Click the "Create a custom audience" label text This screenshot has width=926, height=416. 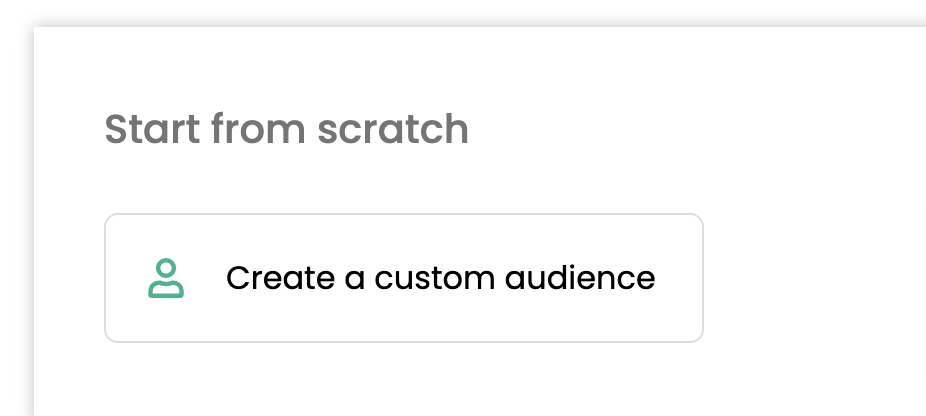[441, 278]
